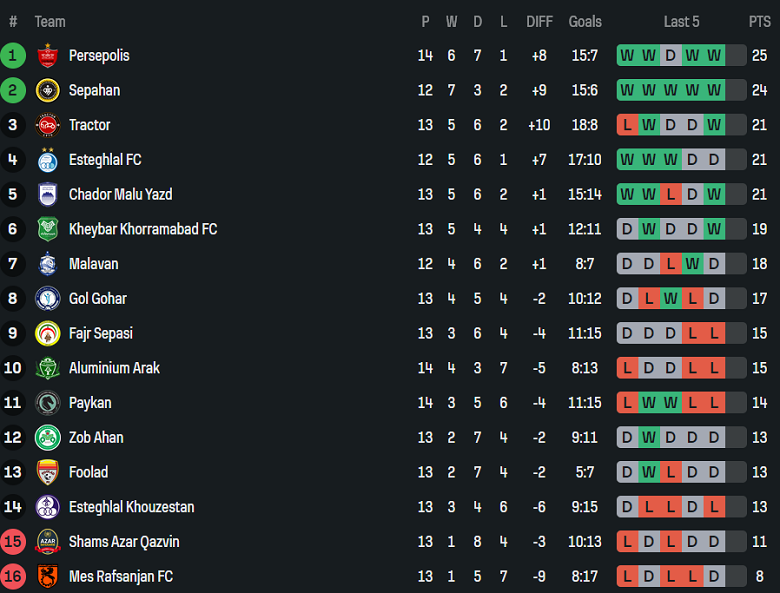
Task: Click the Last 5 column header
Action: [x=681, y=22]
